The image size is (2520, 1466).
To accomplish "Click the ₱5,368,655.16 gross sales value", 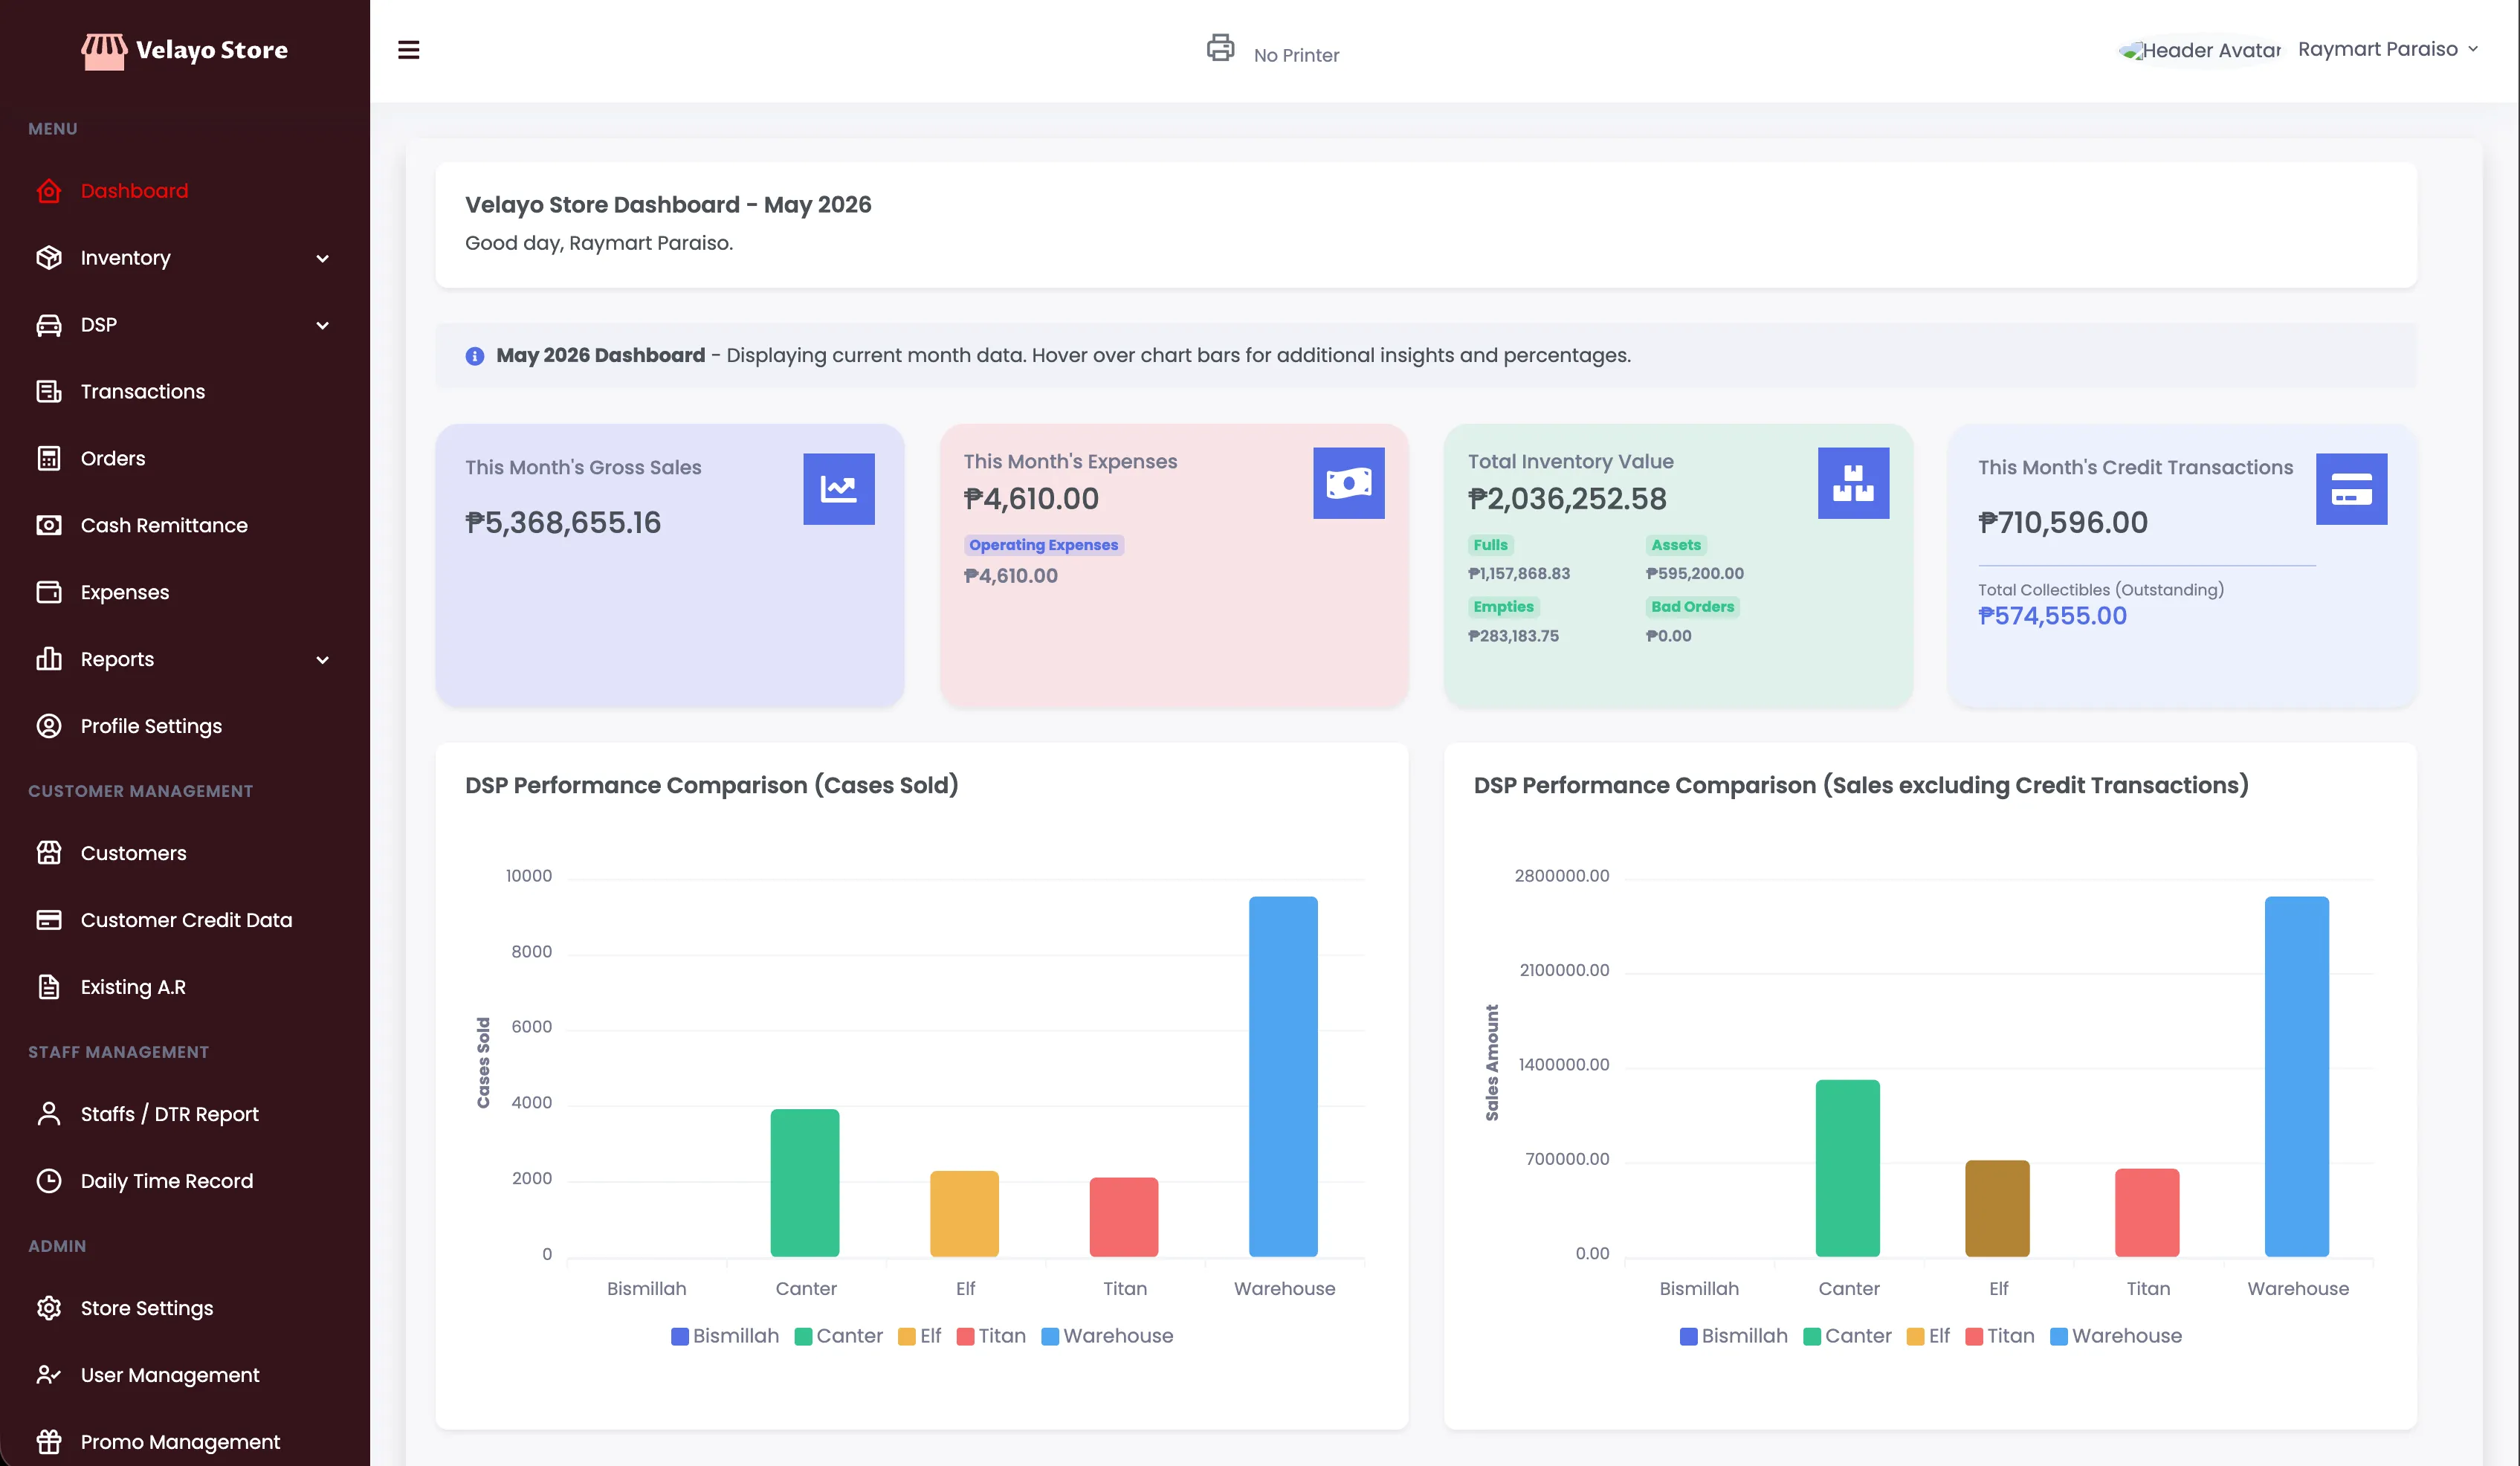I will point(563,523).
